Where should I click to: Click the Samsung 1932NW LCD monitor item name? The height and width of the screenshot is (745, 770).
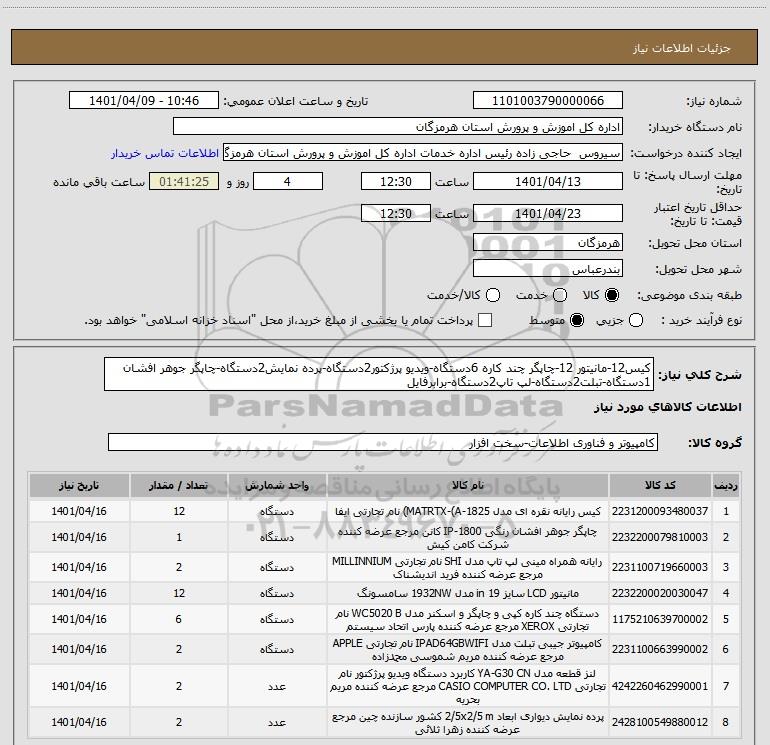click(x=468, y=593)
